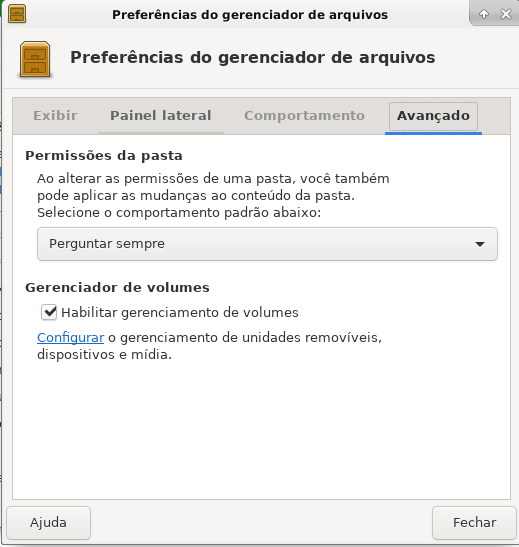This screenshot has height=547, width=519.
Task: Click the Permissões da pasta section heading
Action: click(104, 156)
